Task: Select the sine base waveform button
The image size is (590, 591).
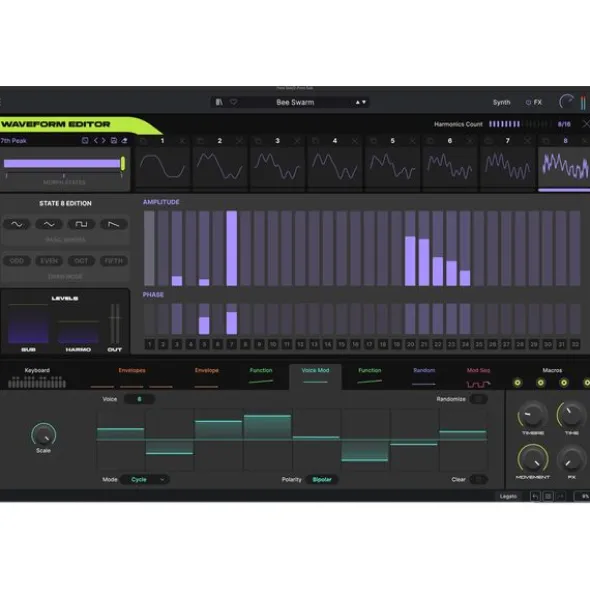Action: pyautogui.click(x=17, y=224)
